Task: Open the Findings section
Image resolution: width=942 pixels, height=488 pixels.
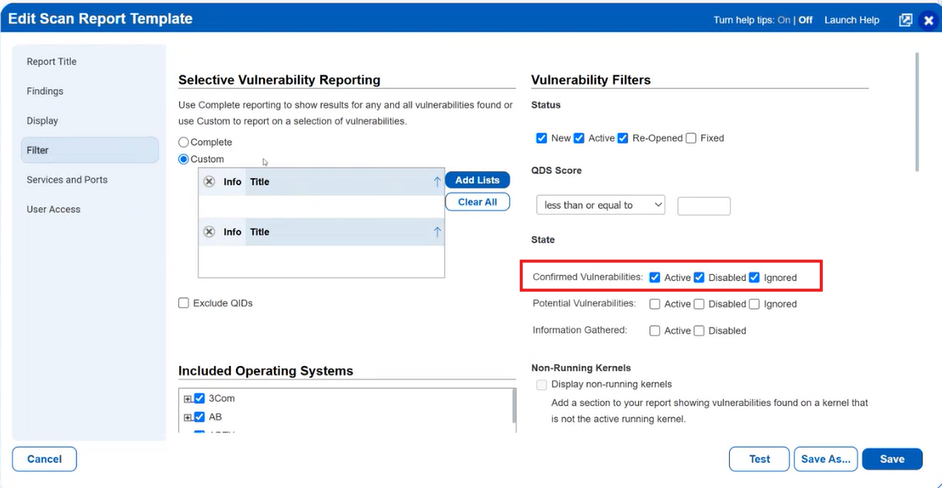Action: point(90,91)
